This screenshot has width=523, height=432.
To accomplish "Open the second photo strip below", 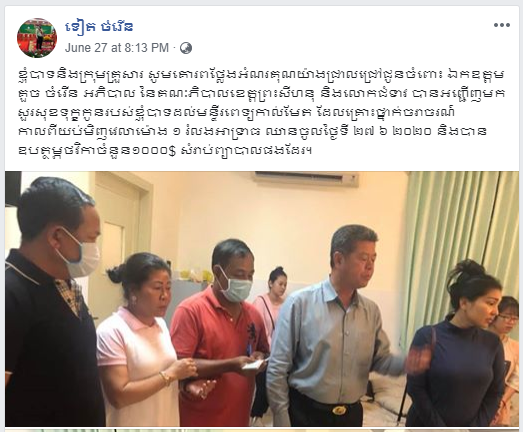I will coord(262,430).
